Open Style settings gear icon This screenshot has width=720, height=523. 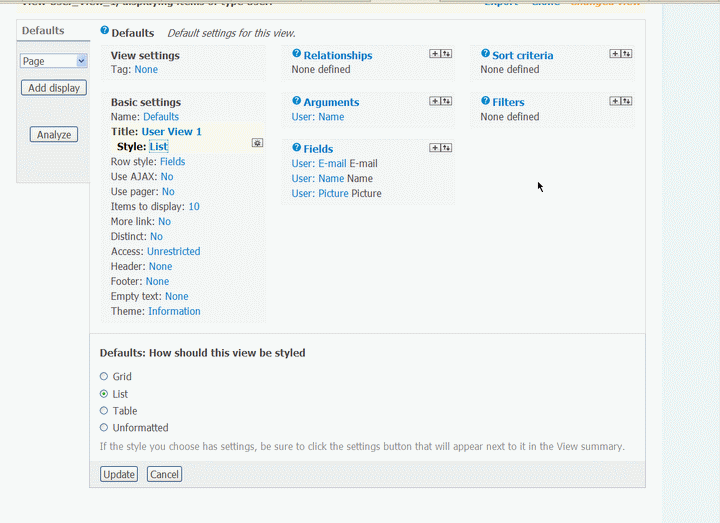[x=257, y=143]
